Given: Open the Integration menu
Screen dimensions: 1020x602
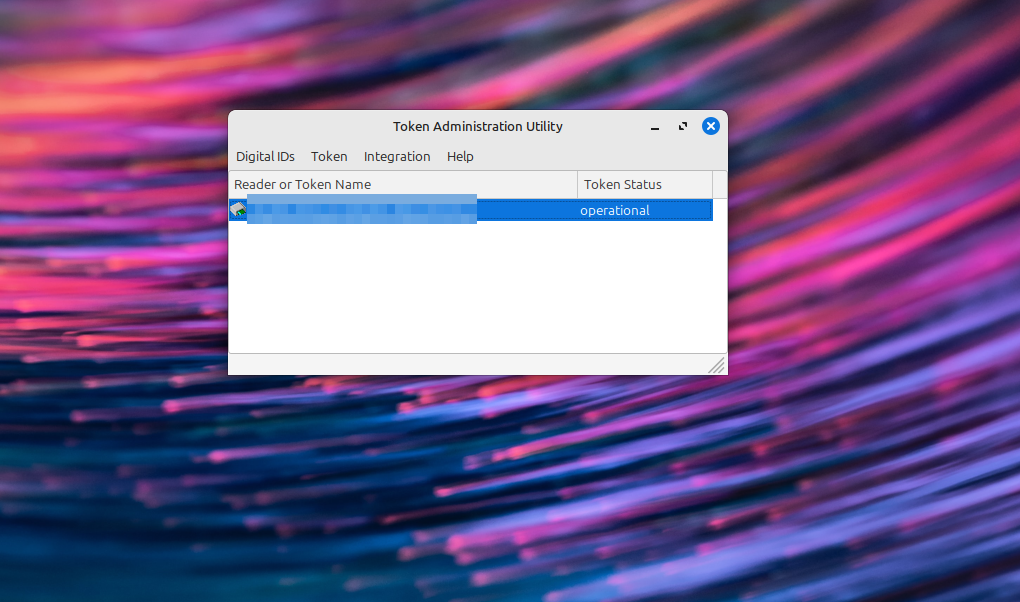Looking at the screenshot, I should click(x=397, y=157).
